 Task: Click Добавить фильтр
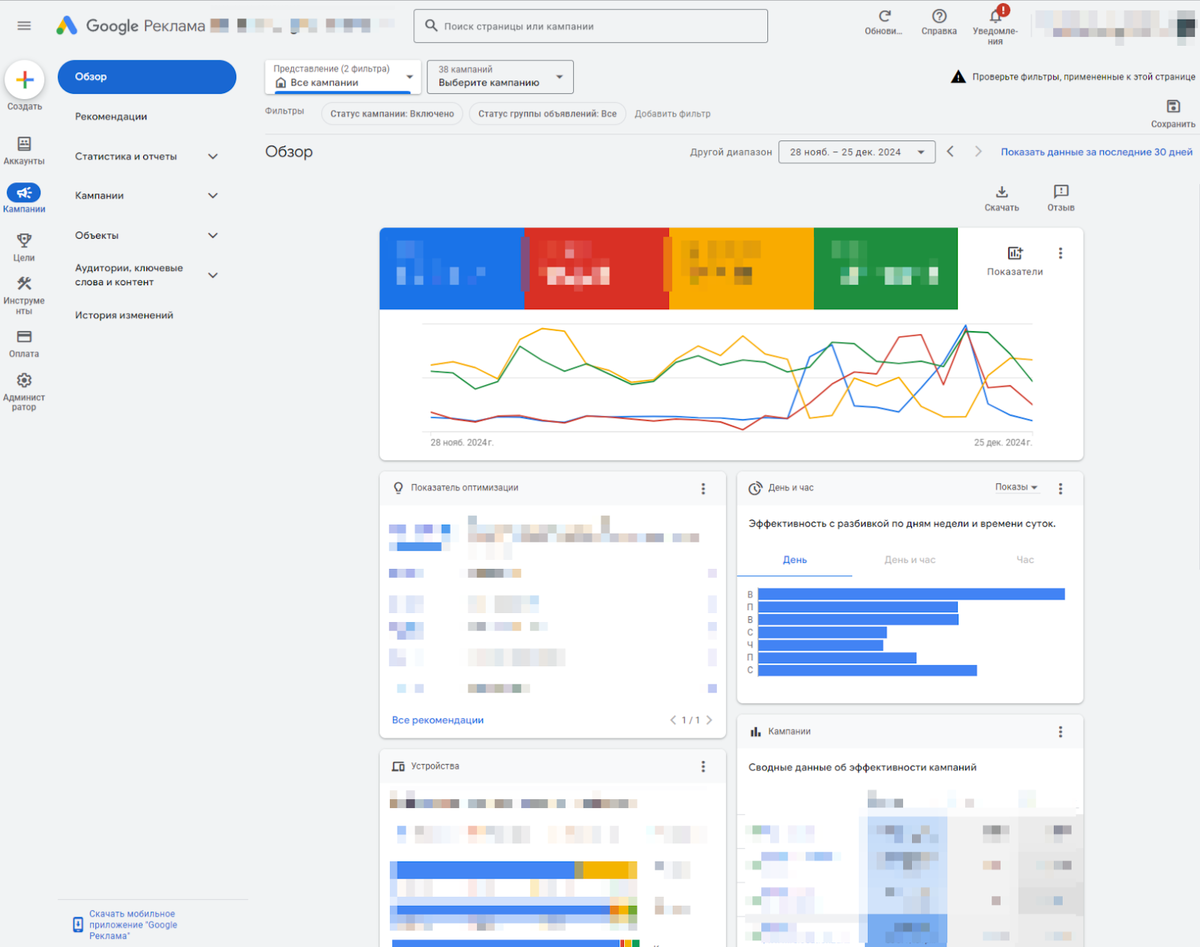(x=672, y=114)
